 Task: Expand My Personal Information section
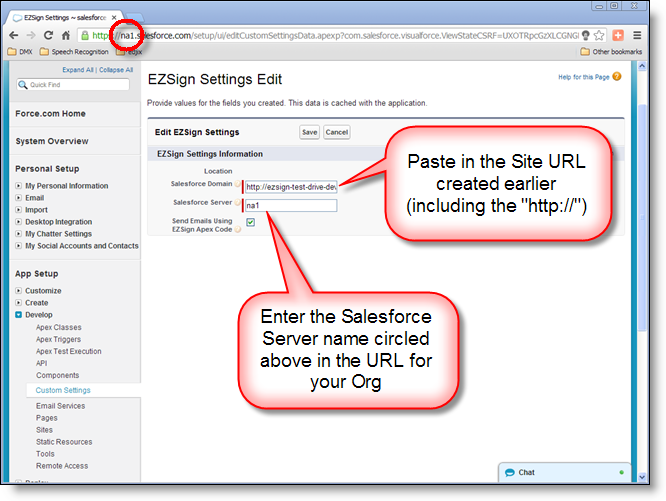(x=19, y=186)
